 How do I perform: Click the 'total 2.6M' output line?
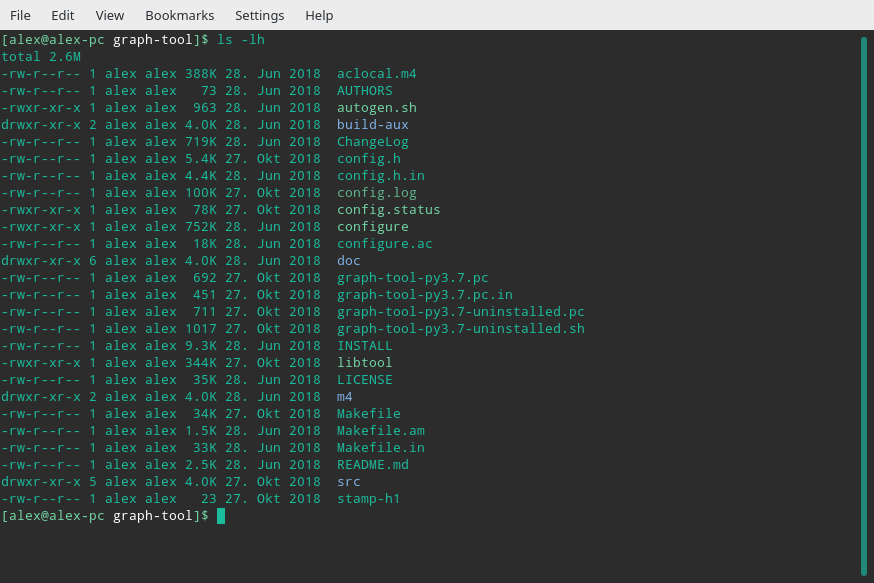tap(41, 57)
